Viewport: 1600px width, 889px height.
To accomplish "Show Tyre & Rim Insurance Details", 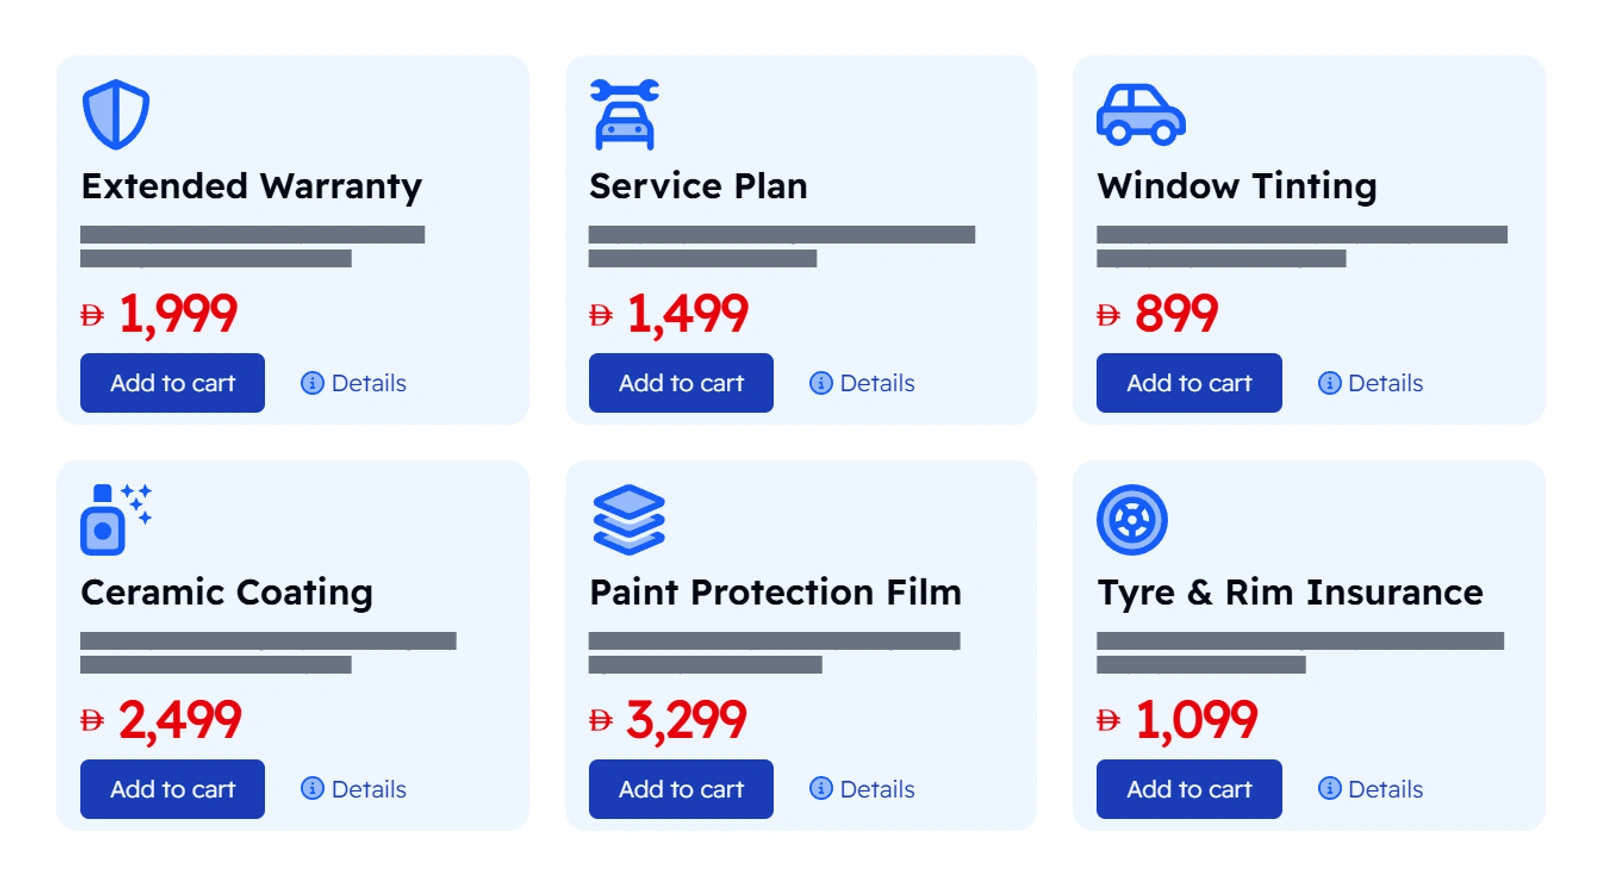I will pos(1371,789).
